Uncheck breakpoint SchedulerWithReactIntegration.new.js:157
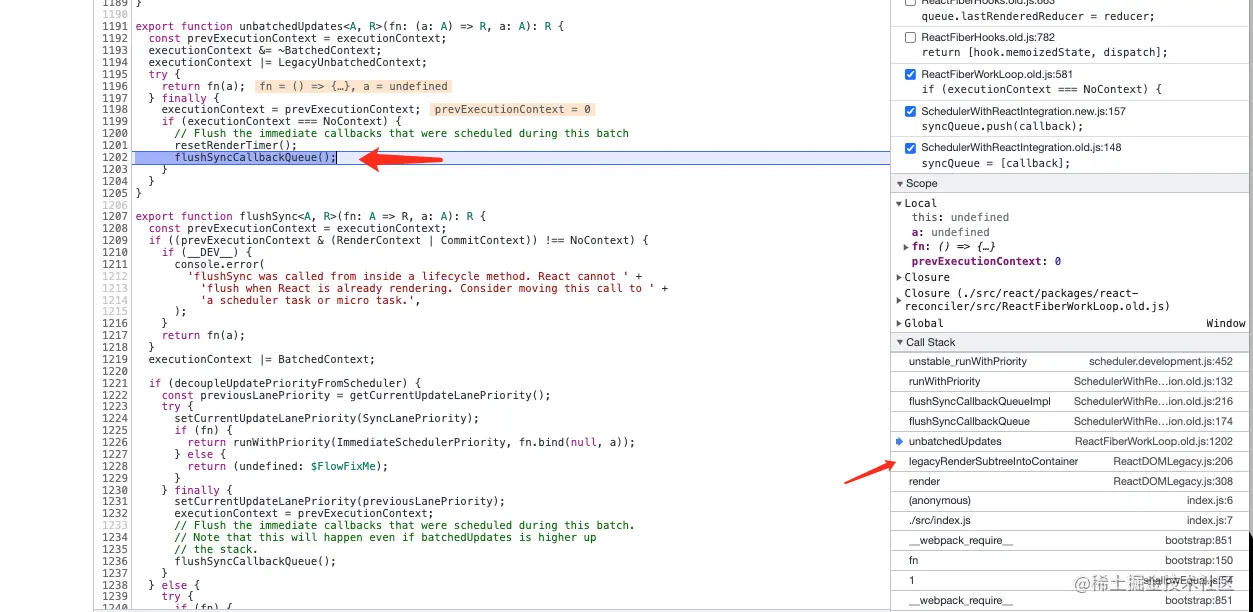The height and width of the screenshot is (612, 1253). (x=910, y=111)
